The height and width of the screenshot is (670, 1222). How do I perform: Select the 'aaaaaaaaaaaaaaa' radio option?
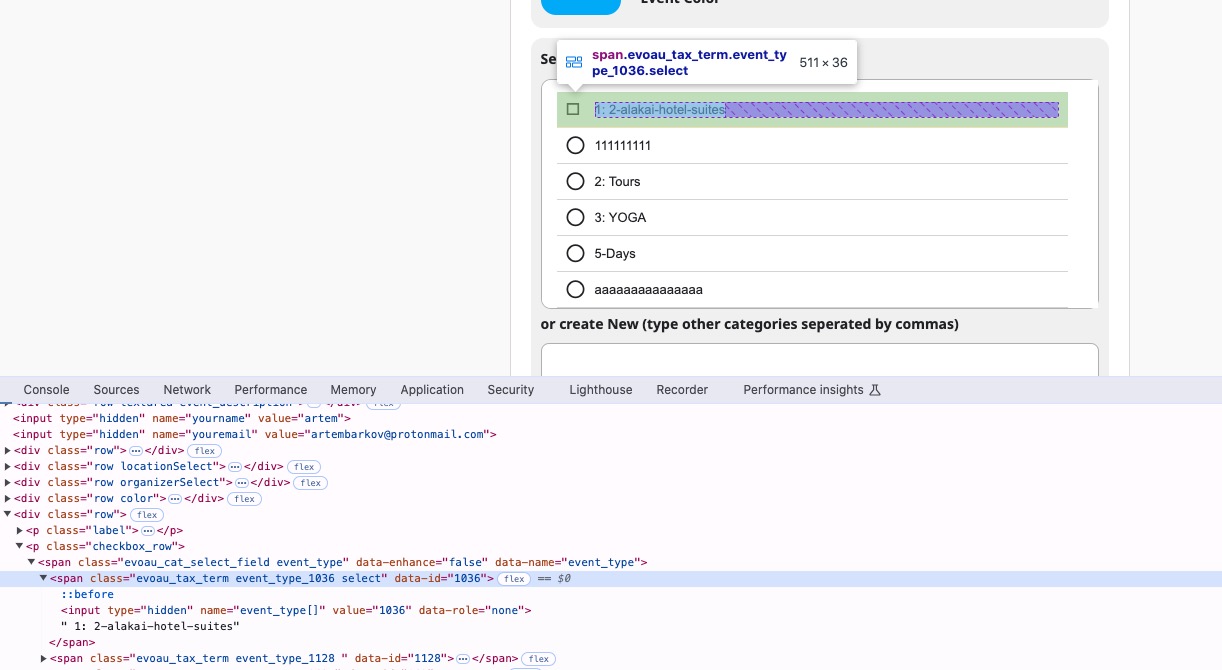(x=575, y=290)
